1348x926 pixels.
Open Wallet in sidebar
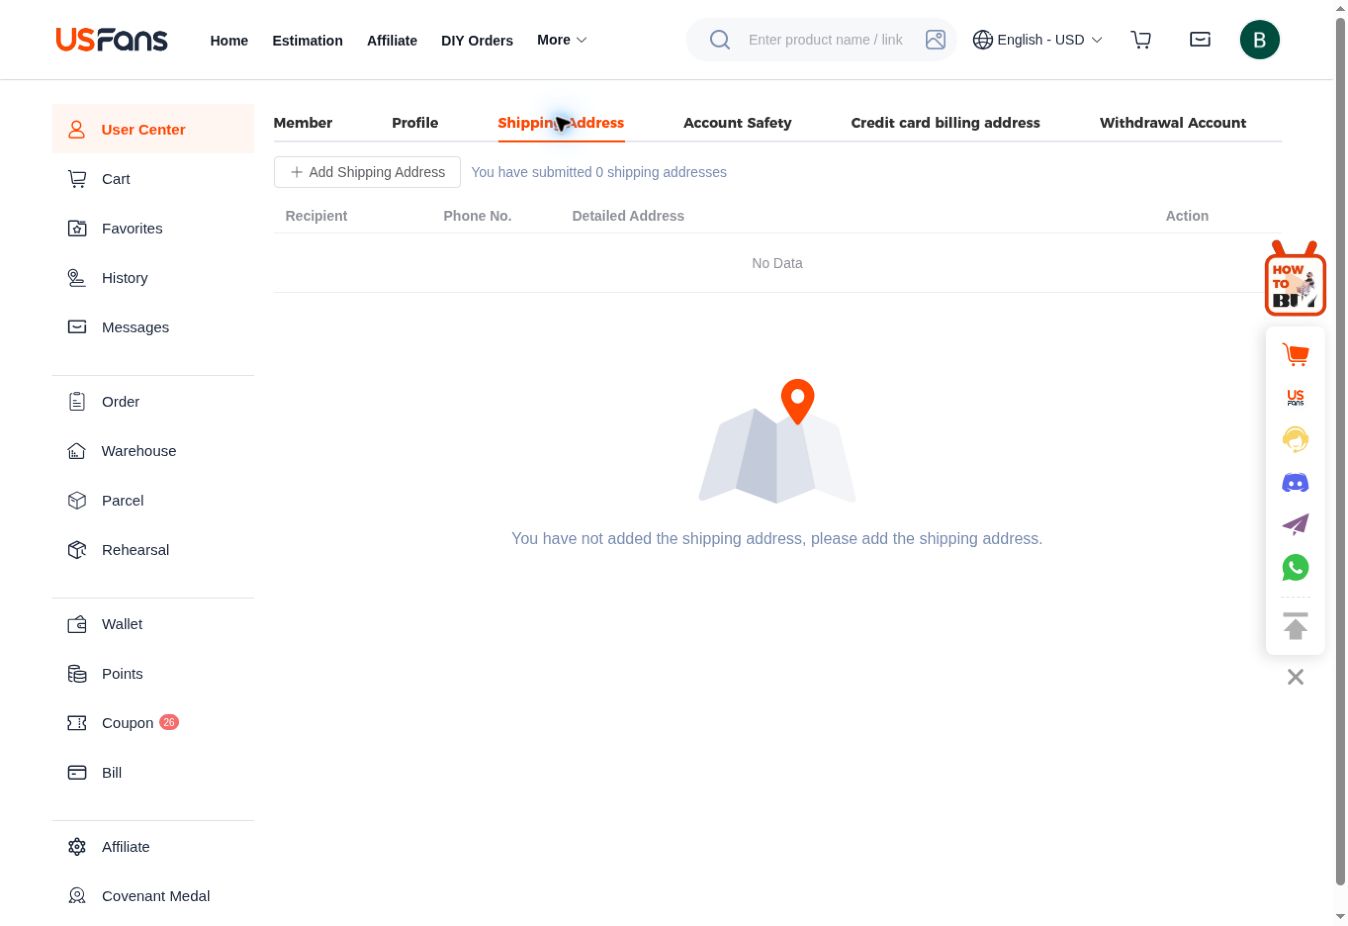153,624
